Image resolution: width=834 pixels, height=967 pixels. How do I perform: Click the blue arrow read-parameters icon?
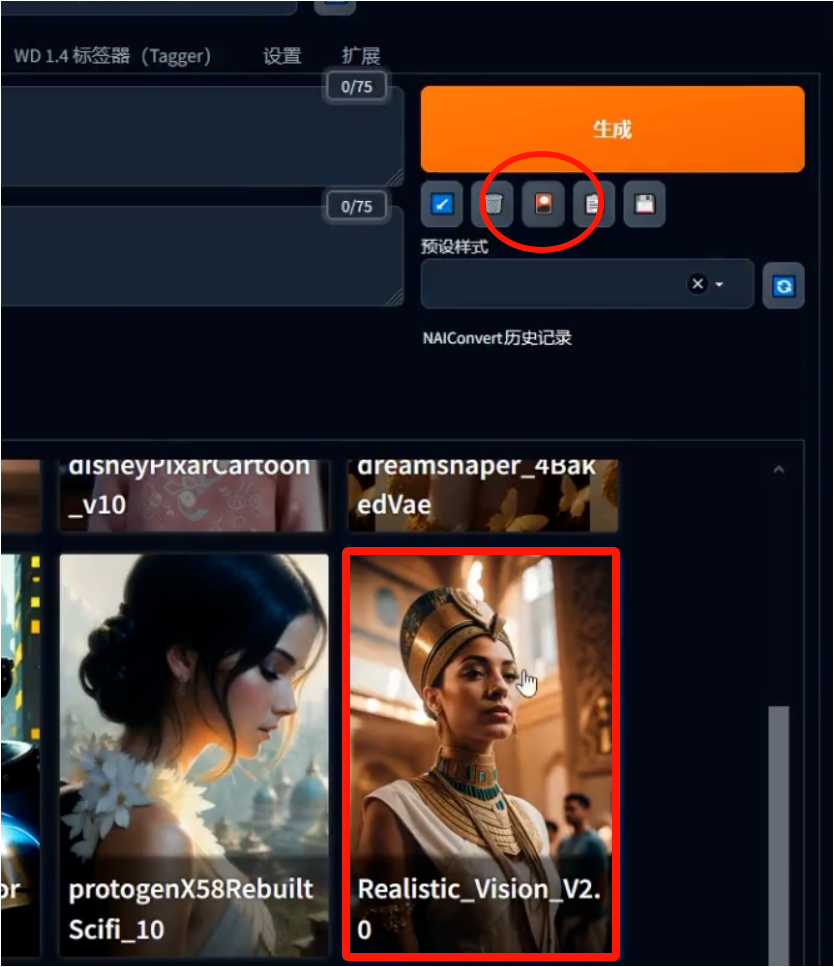click(x=442, y=204)
